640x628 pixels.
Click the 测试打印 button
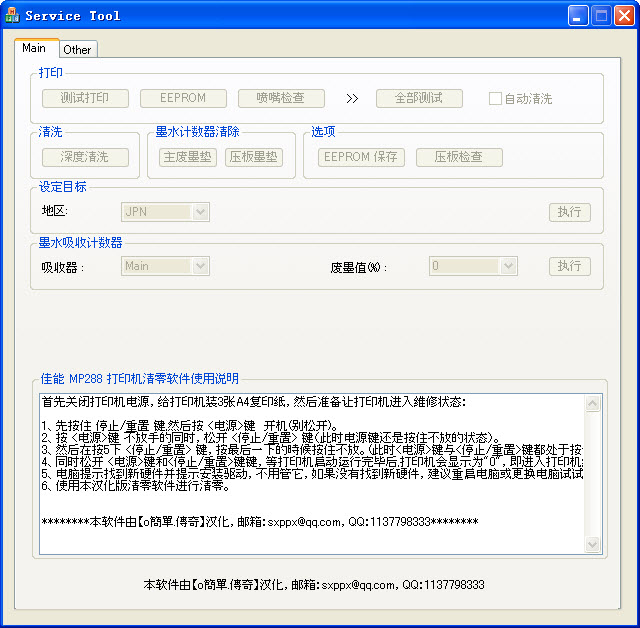(x=85, y=98)
